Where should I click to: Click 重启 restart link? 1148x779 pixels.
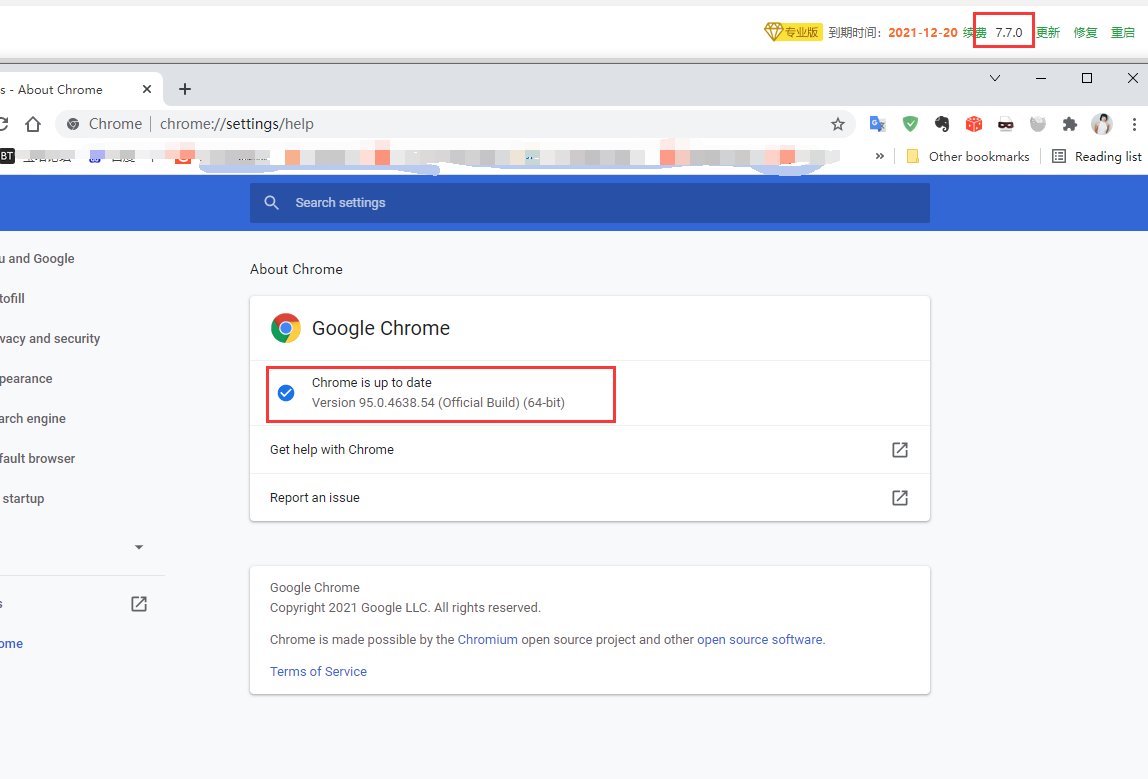pyautogui.click(x=1123, y=33)
